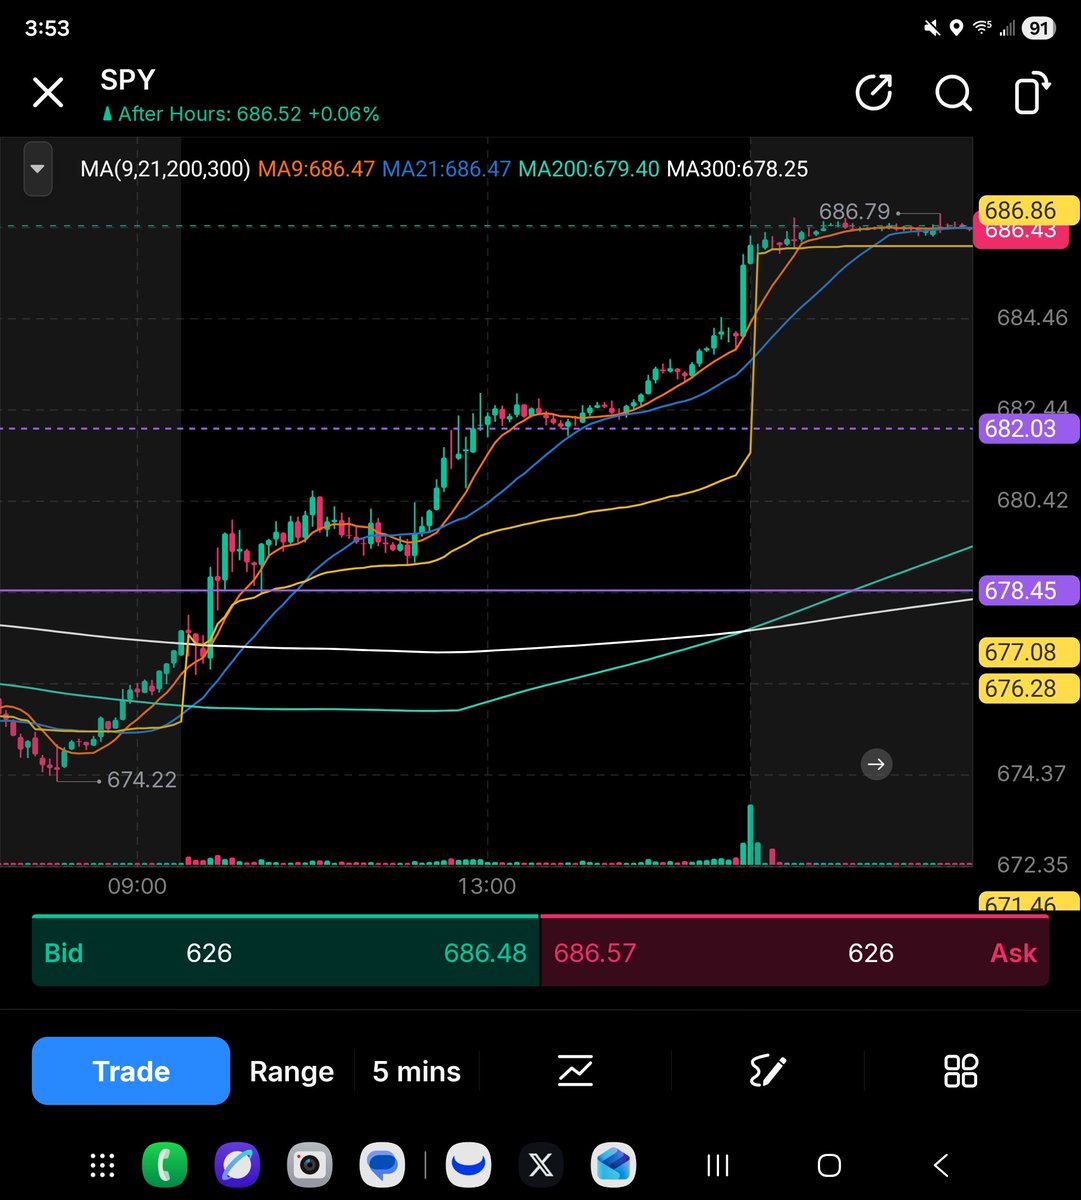Tap the recent apps navigation button

coord(717,1165)
